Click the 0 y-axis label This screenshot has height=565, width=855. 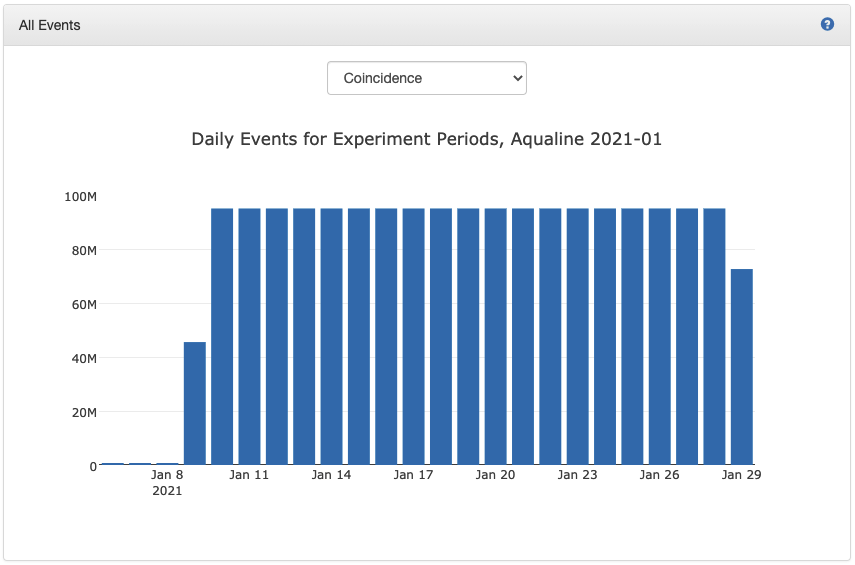[92, 466]
